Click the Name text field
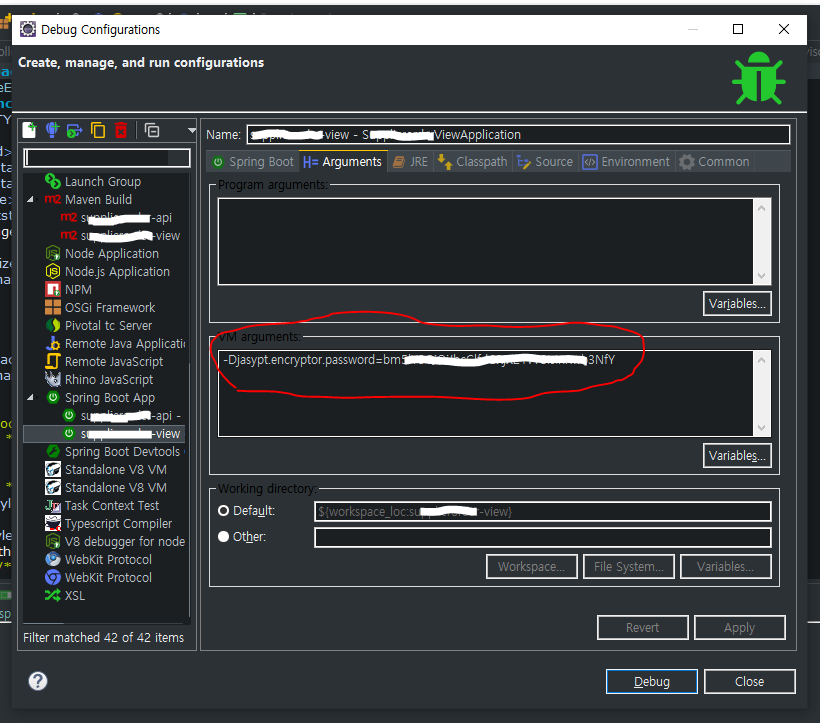This screenshot has width=820, height=723. 518,134
